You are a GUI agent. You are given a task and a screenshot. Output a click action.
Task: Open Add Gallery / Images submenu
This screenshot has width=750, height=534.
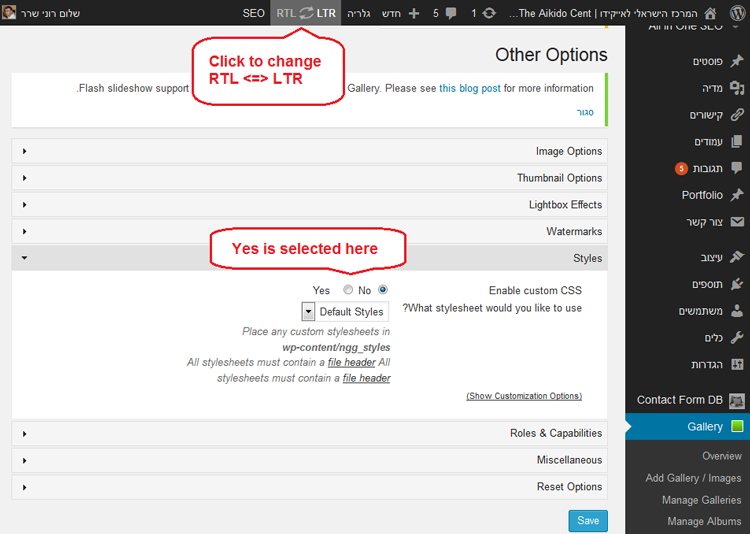(x=693, y=478)
